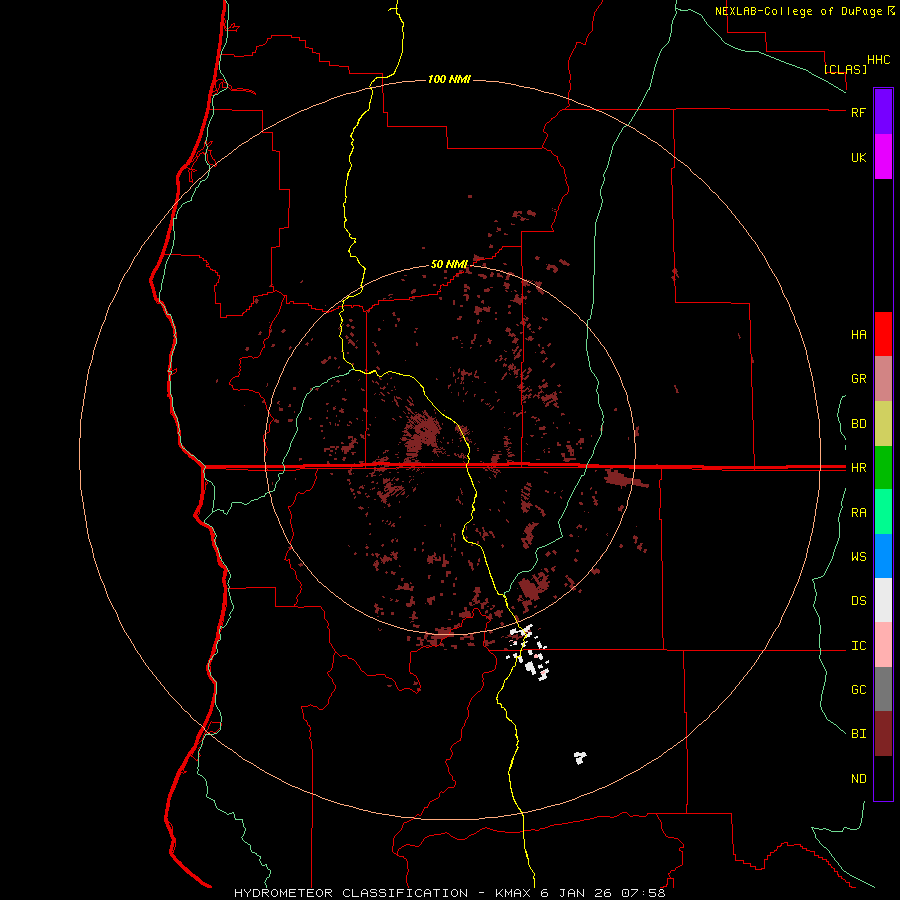Click the GC legend label
The image size is (900, 900).
(x=858, y=689)
